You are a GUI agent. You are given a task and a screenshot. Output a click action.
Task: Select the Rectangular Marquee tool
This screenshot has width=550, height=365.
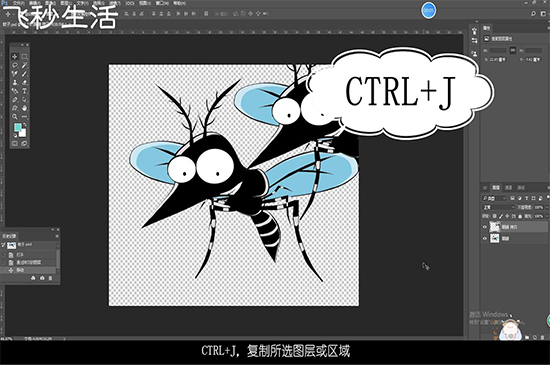[24, 56]
